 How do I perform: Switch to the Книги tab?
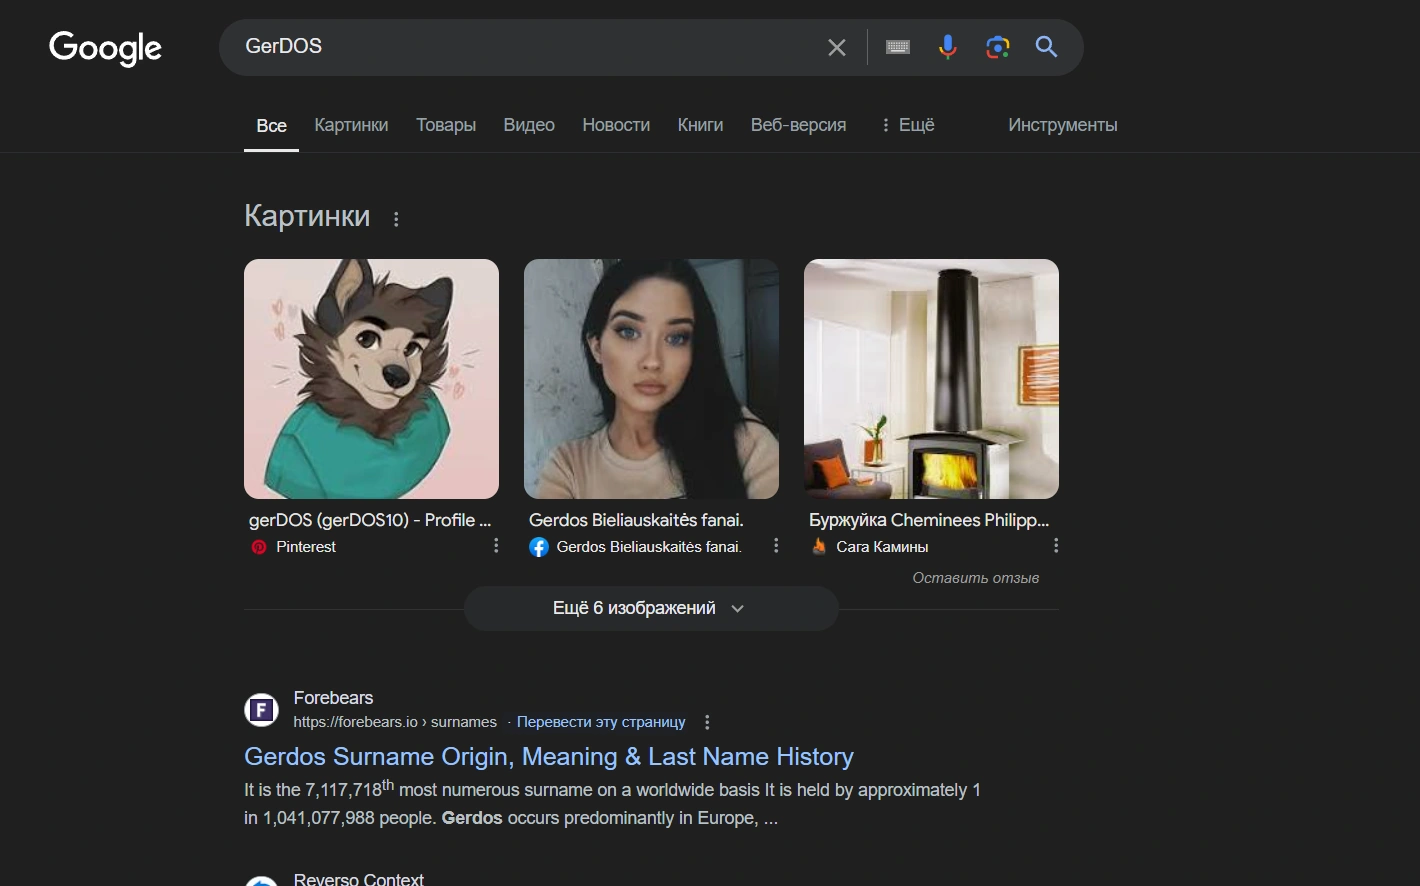(x=700, y=125)
